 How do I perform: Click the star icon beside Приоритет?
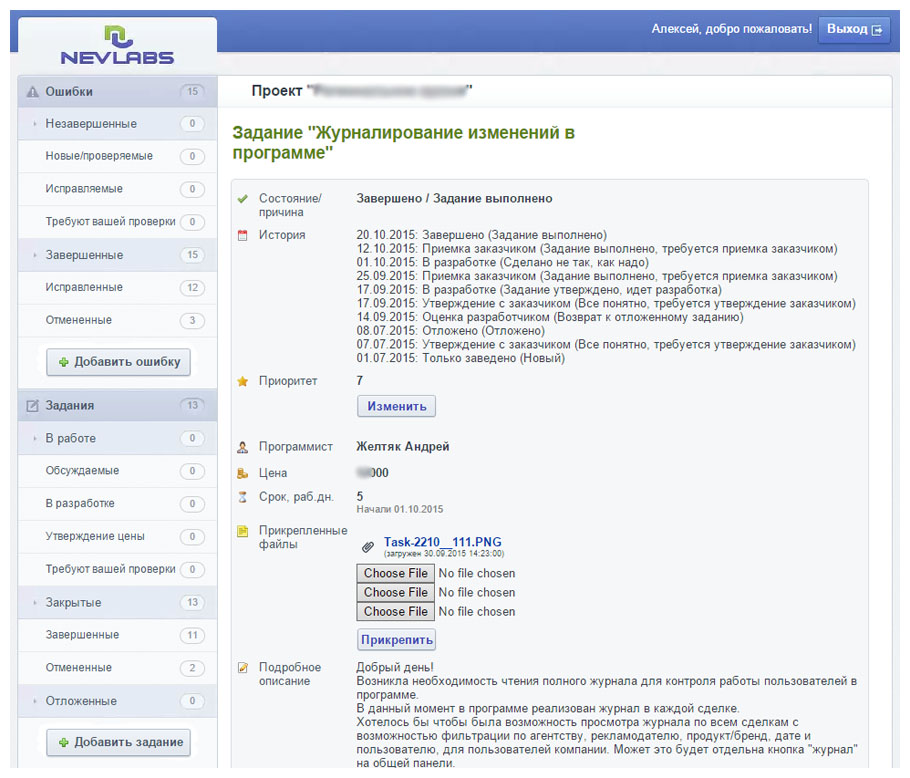click(x=242, y=382)
